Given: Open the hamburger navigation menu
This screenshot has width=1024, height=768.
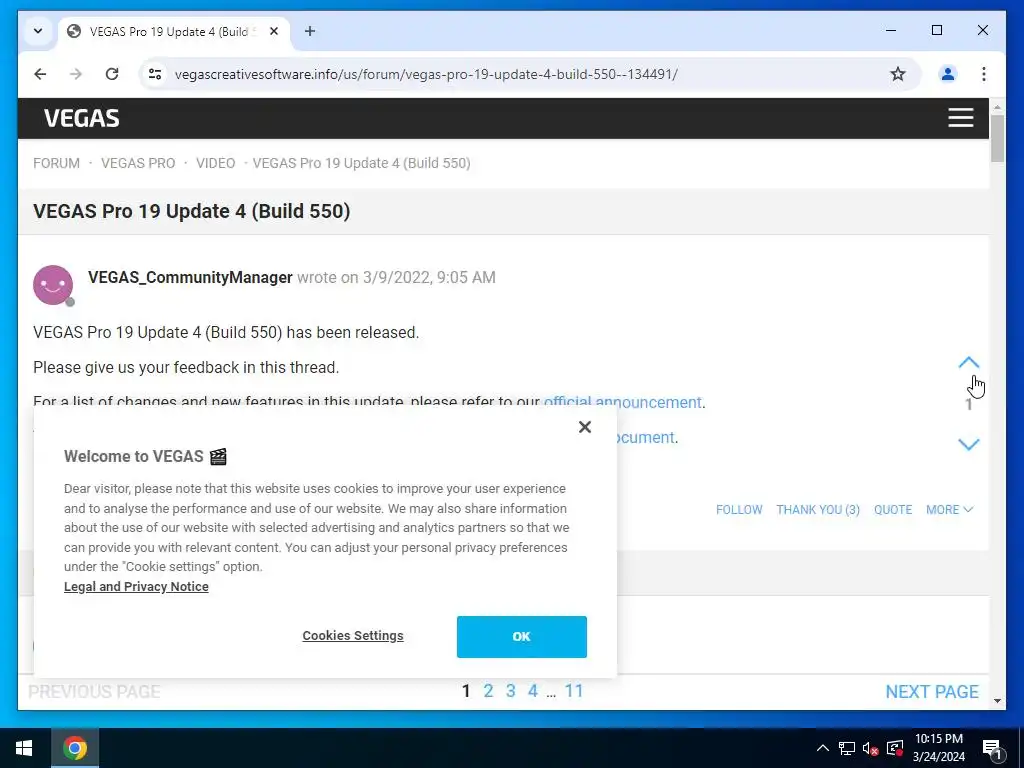Looking at the screenshot, I should click(961, 118).
